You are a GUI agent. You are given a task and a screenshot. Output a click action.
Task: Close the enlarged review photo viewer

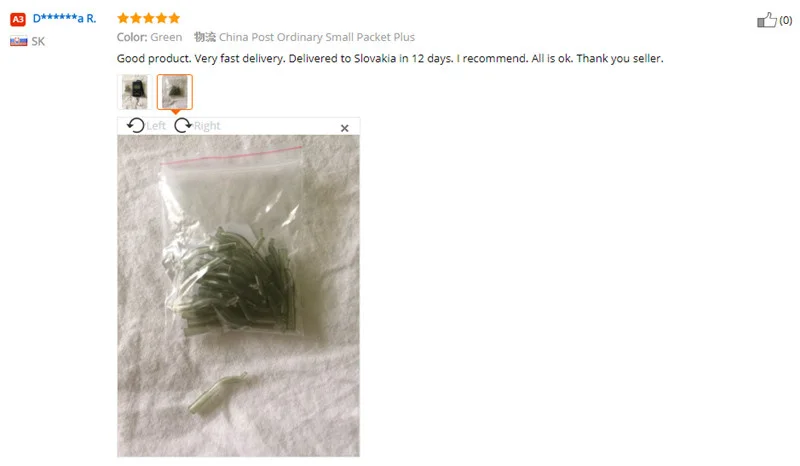tap(344, 128)
